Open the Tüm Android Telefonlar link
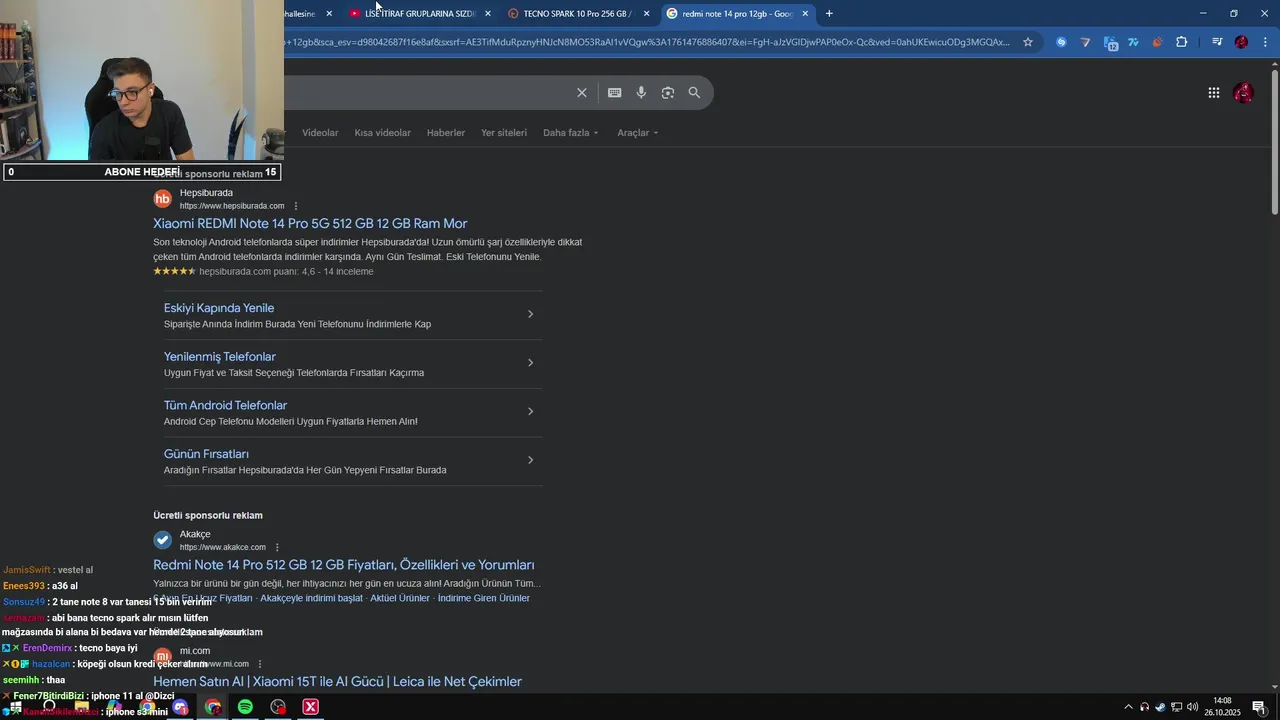This screenshot has width=1280, height=720. coord(225,405)
